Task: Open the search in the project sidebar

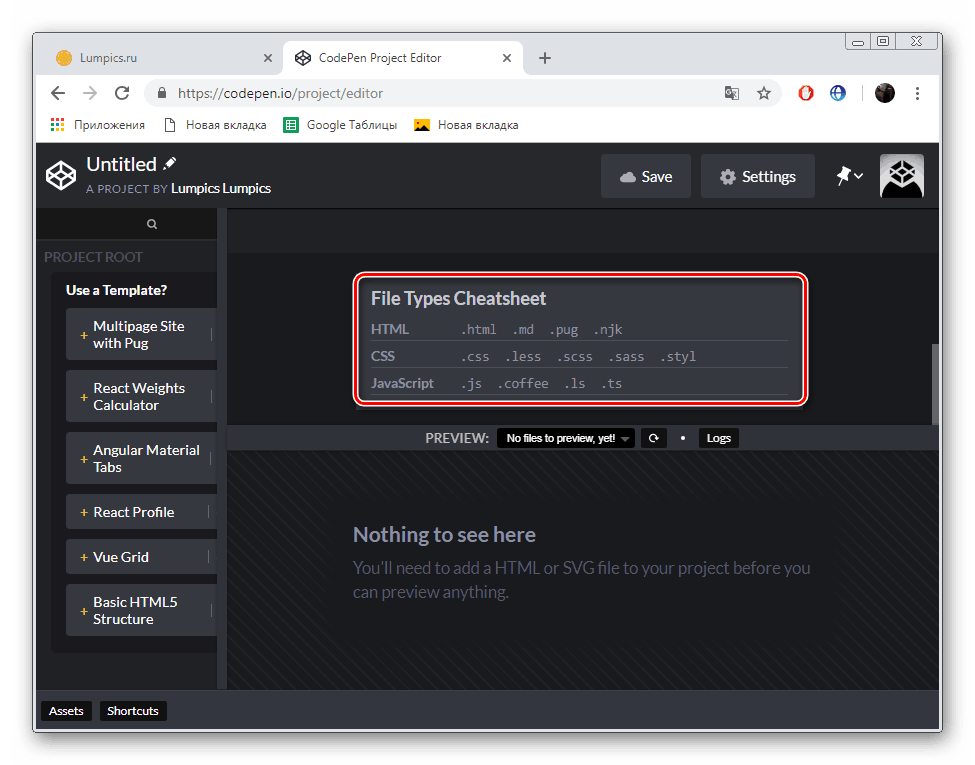Action: pyautogui.click(x=152, y=223)
